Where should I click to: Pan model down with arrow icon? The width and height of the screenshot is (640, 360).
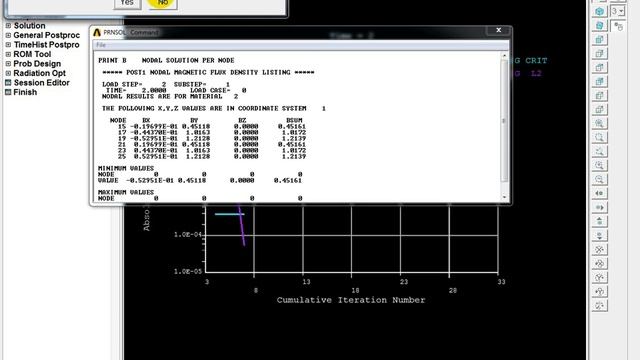[599, 235]
